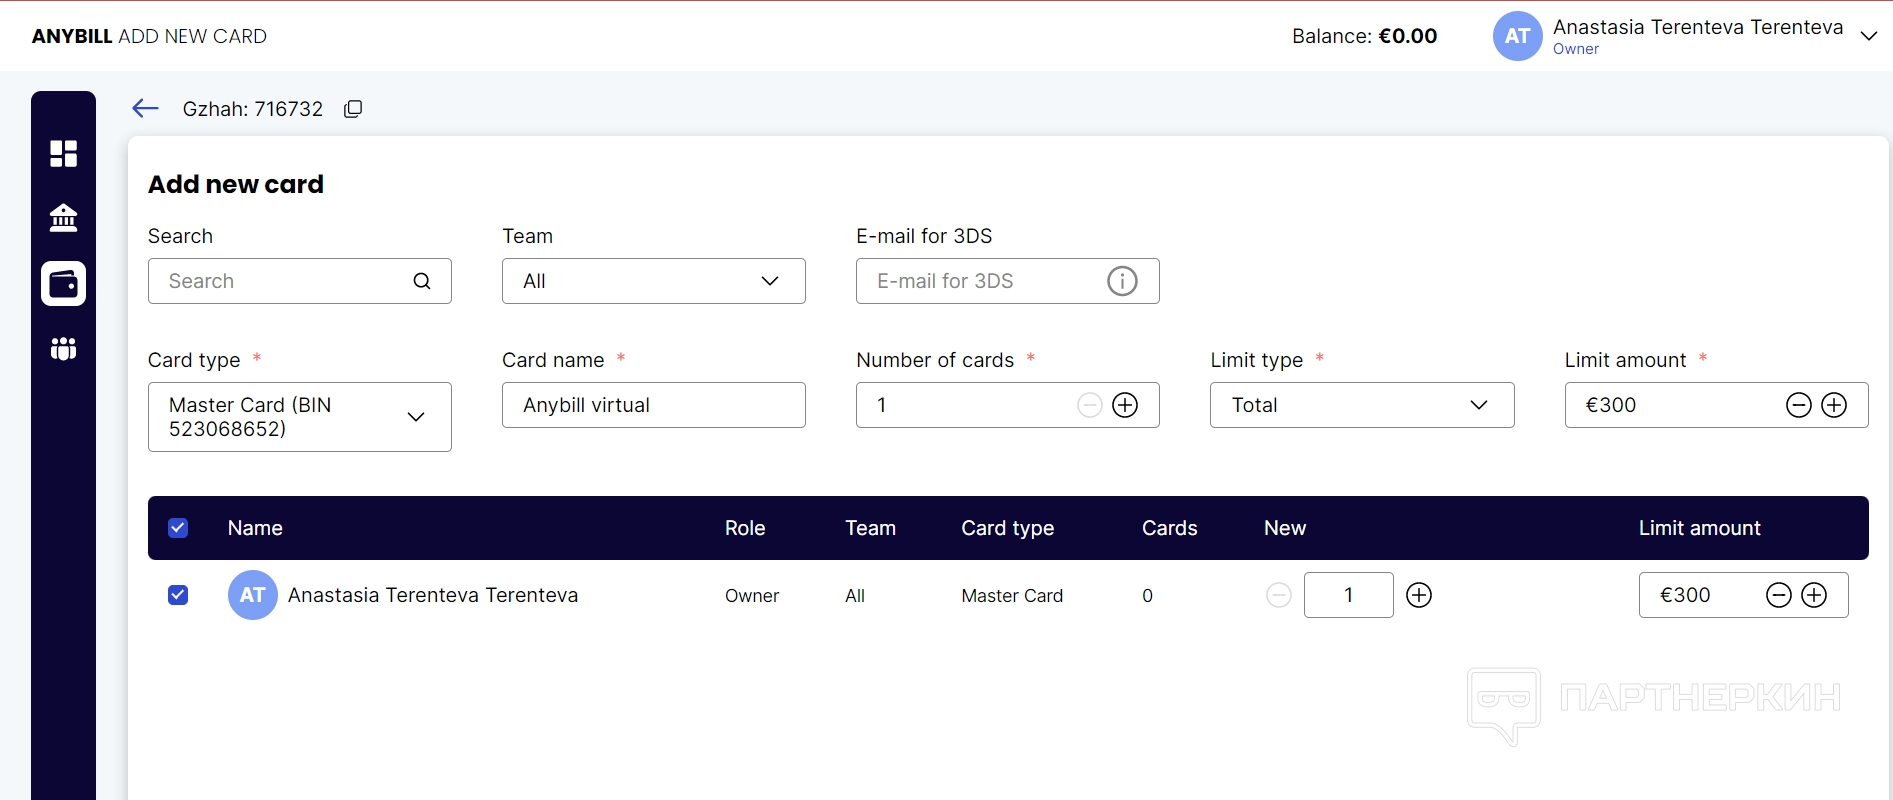Increase Number of cards with plus button
Screen dimensions: 1893x800
tap(1125, 405)
